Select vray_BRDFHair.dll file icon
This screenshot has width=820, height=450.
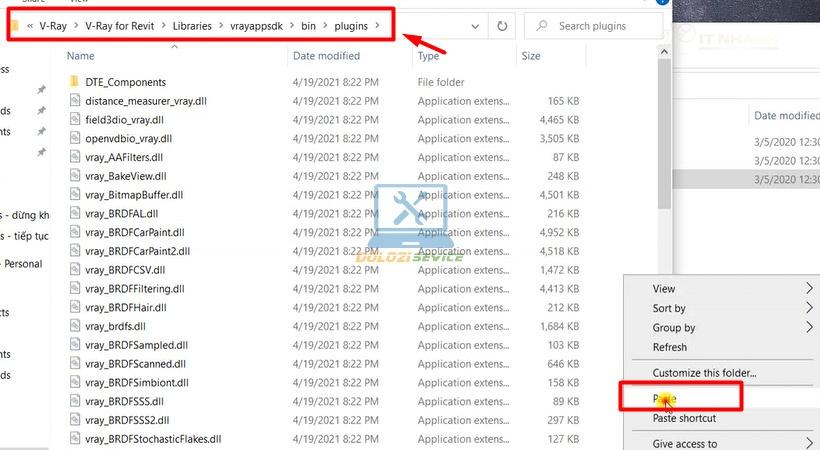(x=75, y=307)
